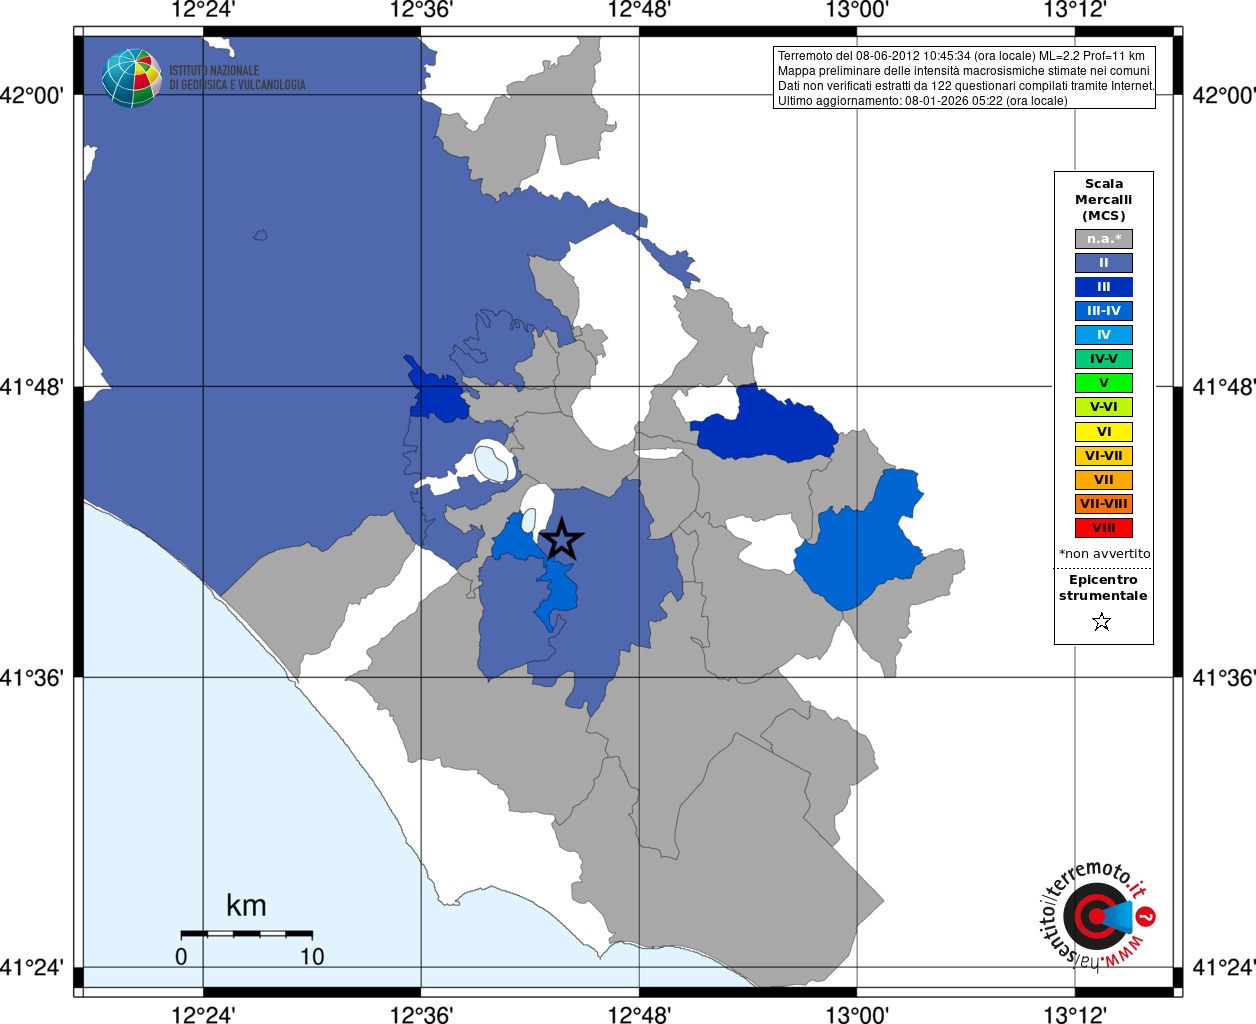Click the epicenter star on the map
Image resolution: width=1256 pixels, height=1024 pixels.
tap(561, 540)
